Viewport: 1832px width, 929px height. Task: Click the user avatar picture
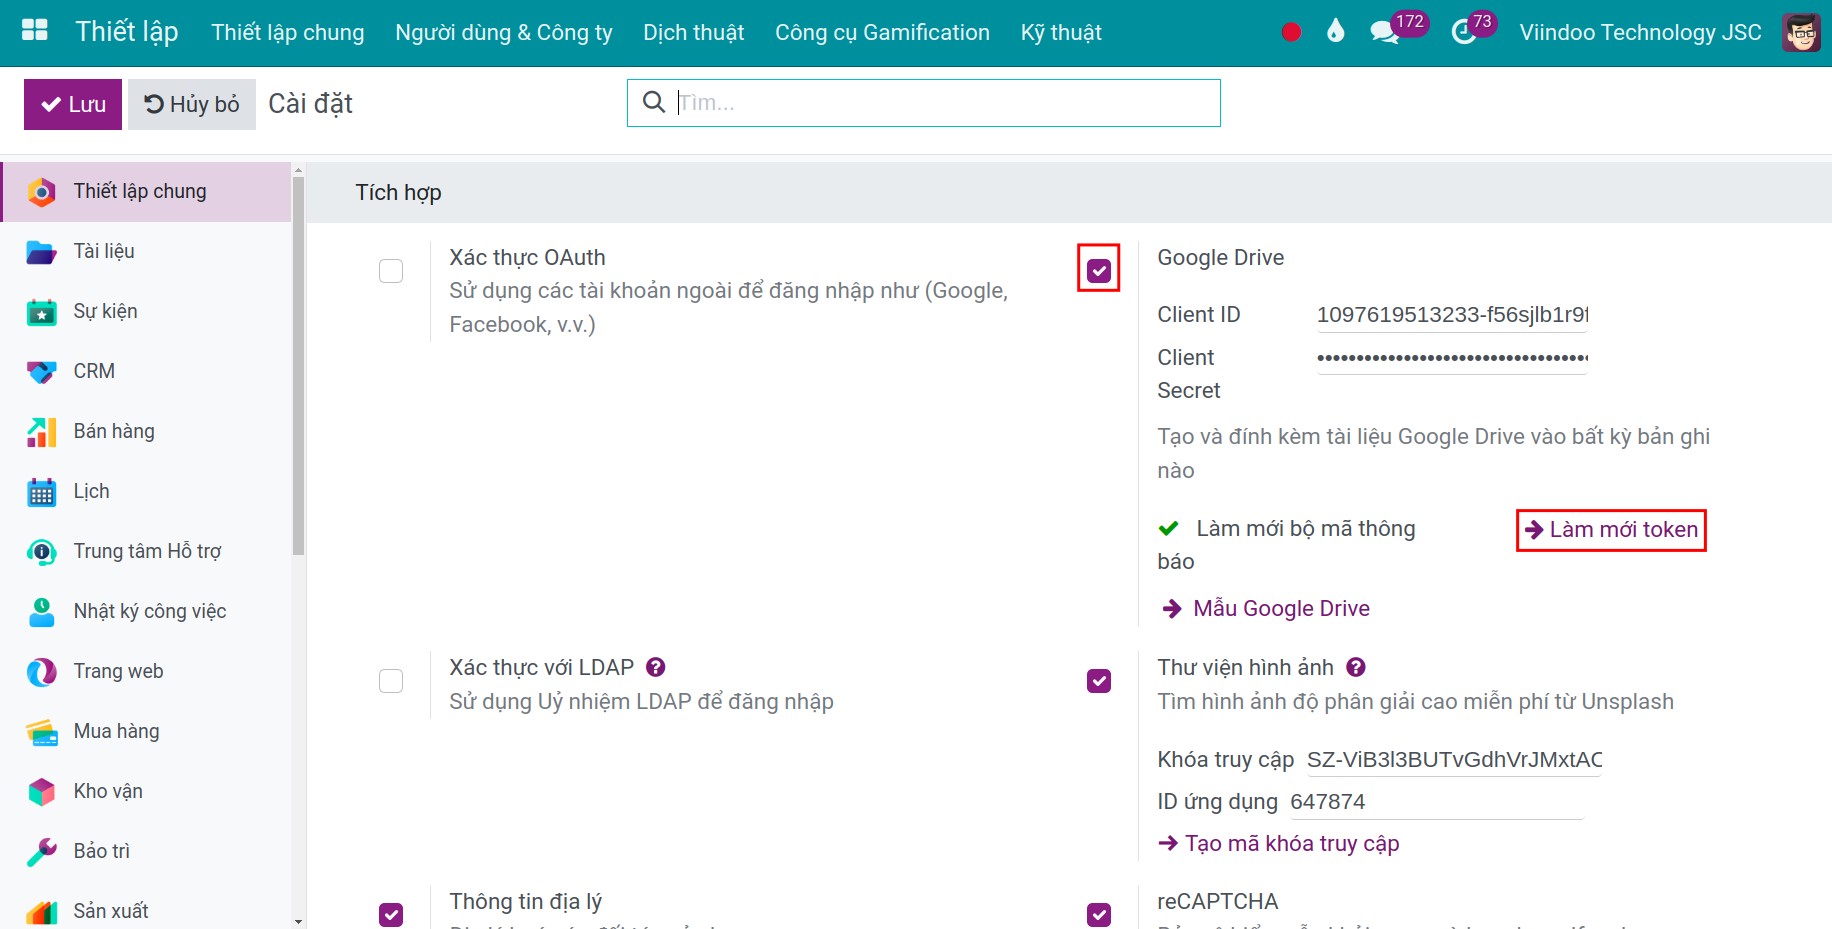[x=1801, y=32]
